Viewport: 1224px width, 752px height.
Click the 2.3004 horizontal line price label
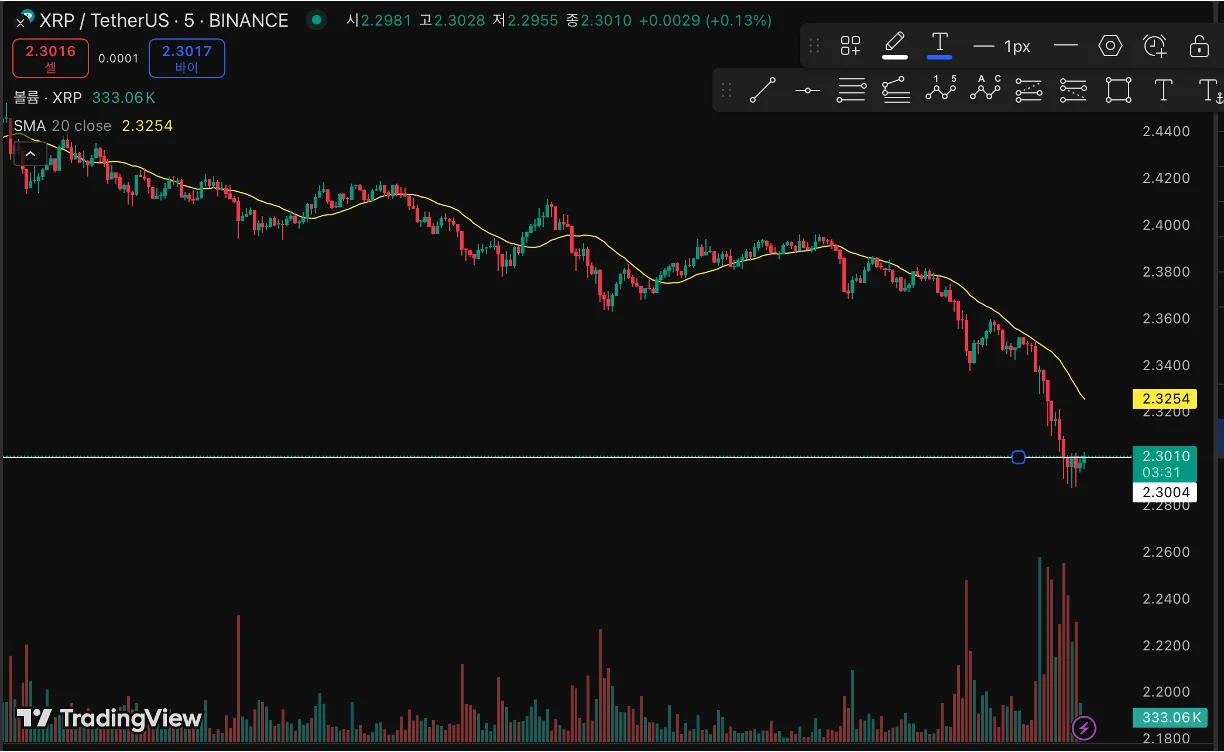pos(1165,492)
